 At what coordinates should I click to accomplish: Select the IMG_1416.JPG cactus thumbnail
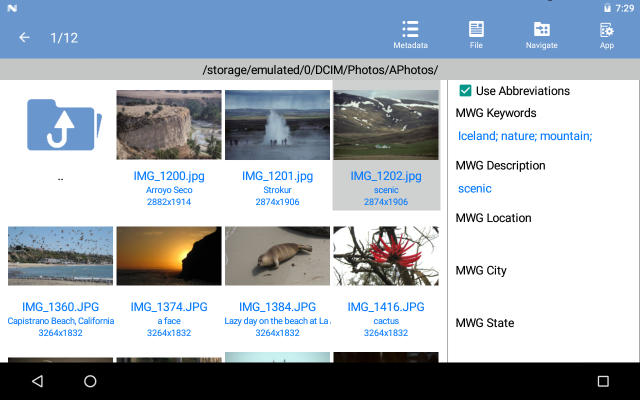[x=385, y=256]
